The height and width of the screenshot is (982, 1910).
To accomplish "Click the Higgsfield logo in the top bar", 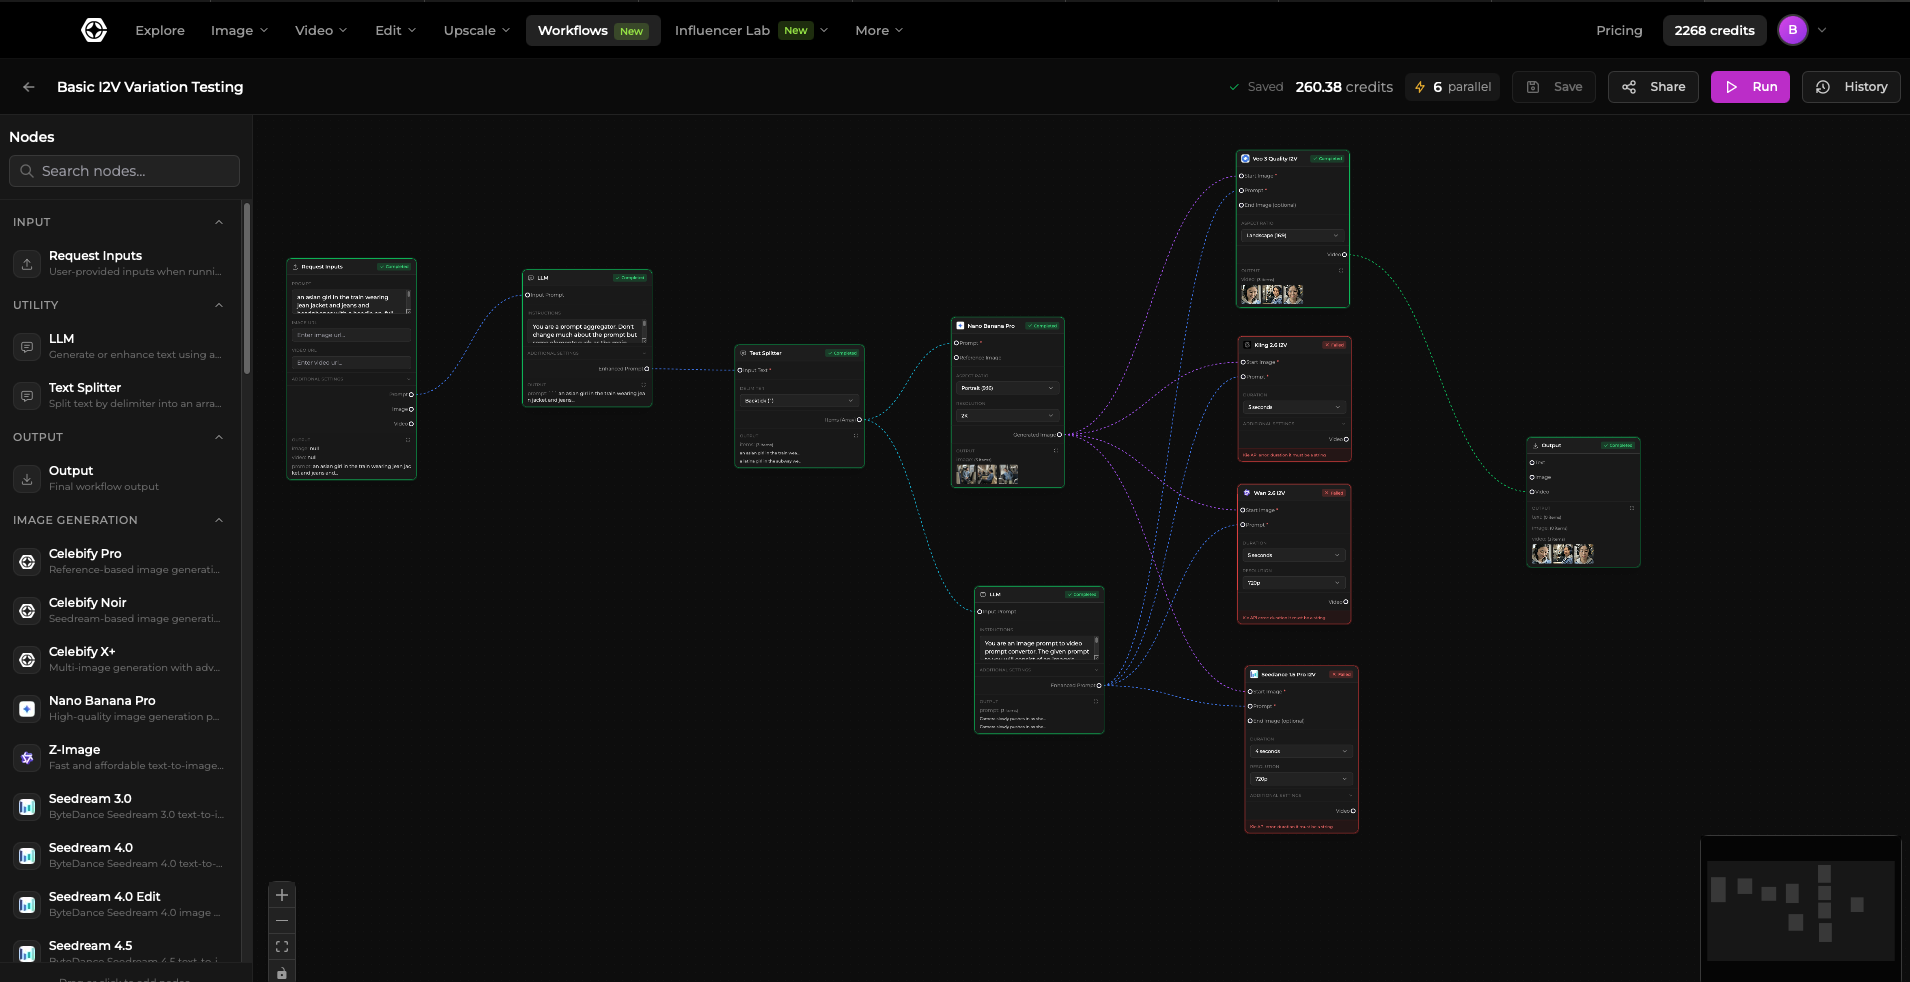I will [x=93, y=29].
